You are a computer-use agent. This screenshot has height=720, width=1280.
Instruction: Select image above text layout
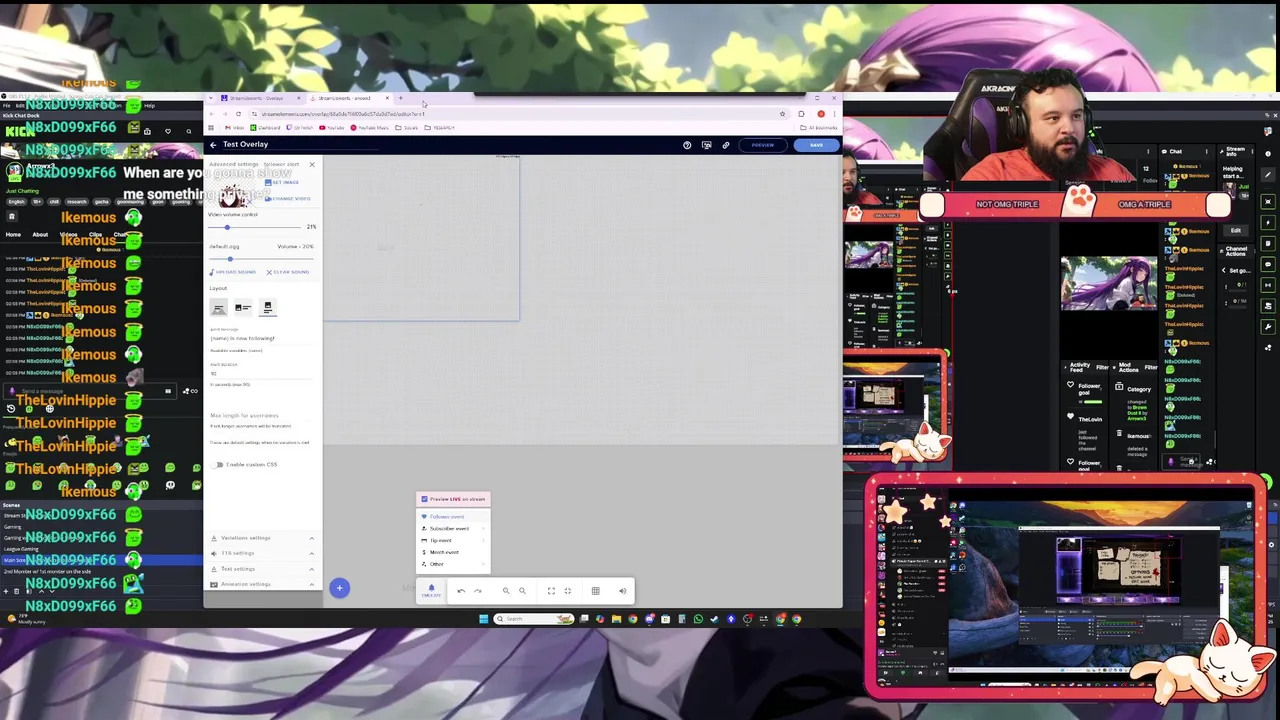pos(267,308)
